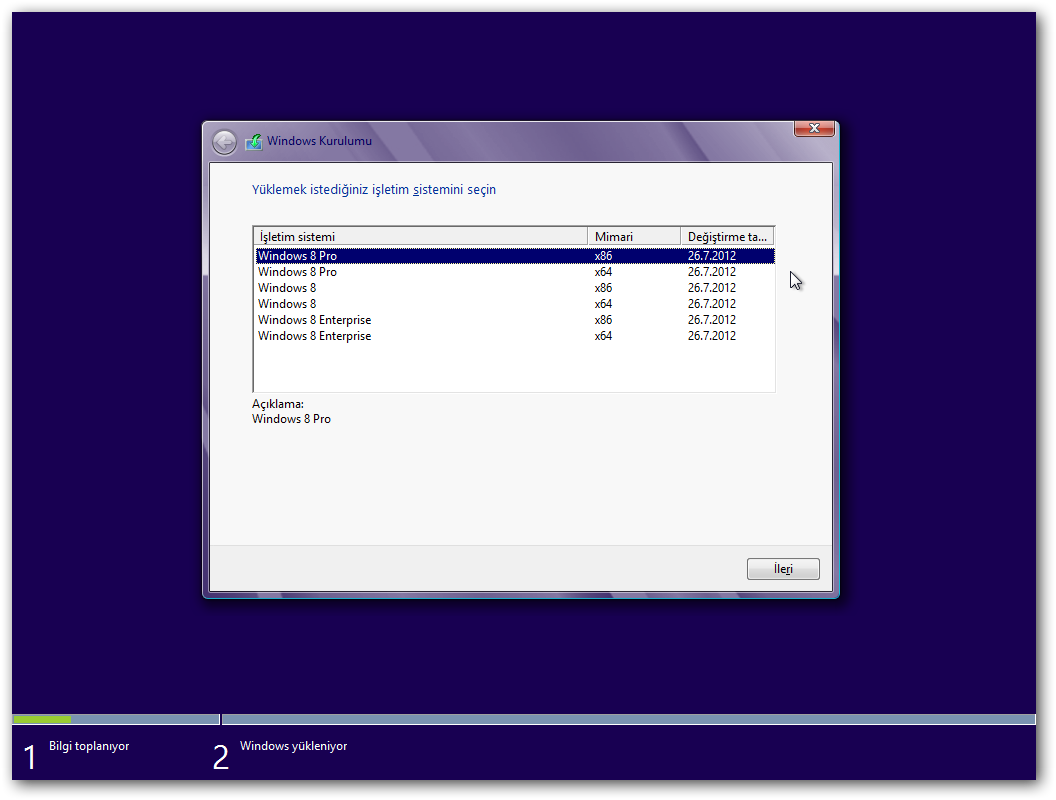
Task: Click the Değiştirme ta... column header
Action: click(727, 237)
